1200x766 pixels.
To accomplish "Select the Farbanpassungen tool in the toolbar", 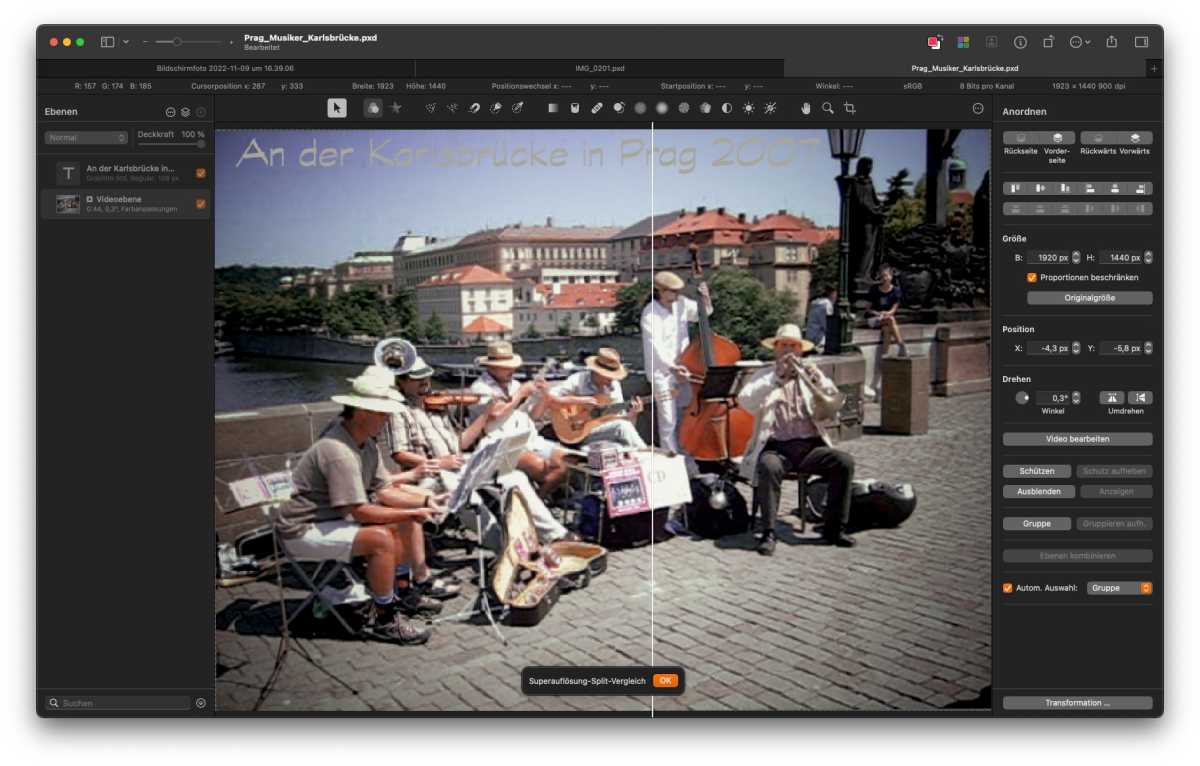I will pos(374,108).
